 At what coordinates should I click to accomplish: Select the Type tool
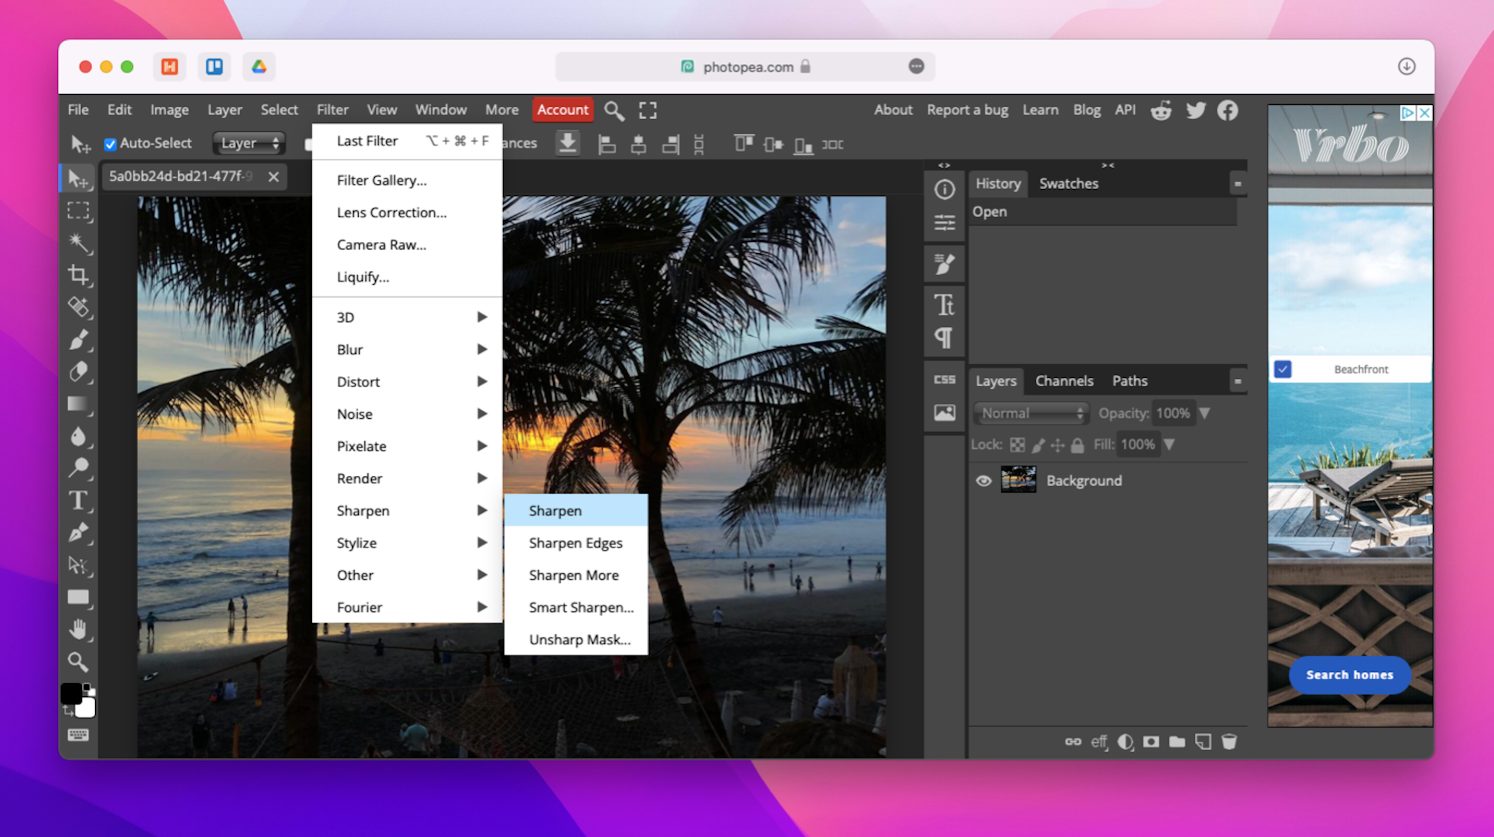(79, 501)
